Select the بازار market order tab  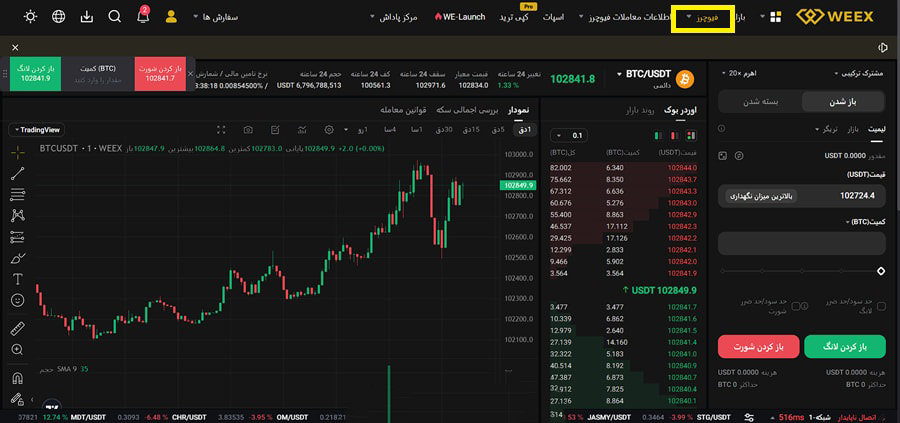(x=854, y=129)
